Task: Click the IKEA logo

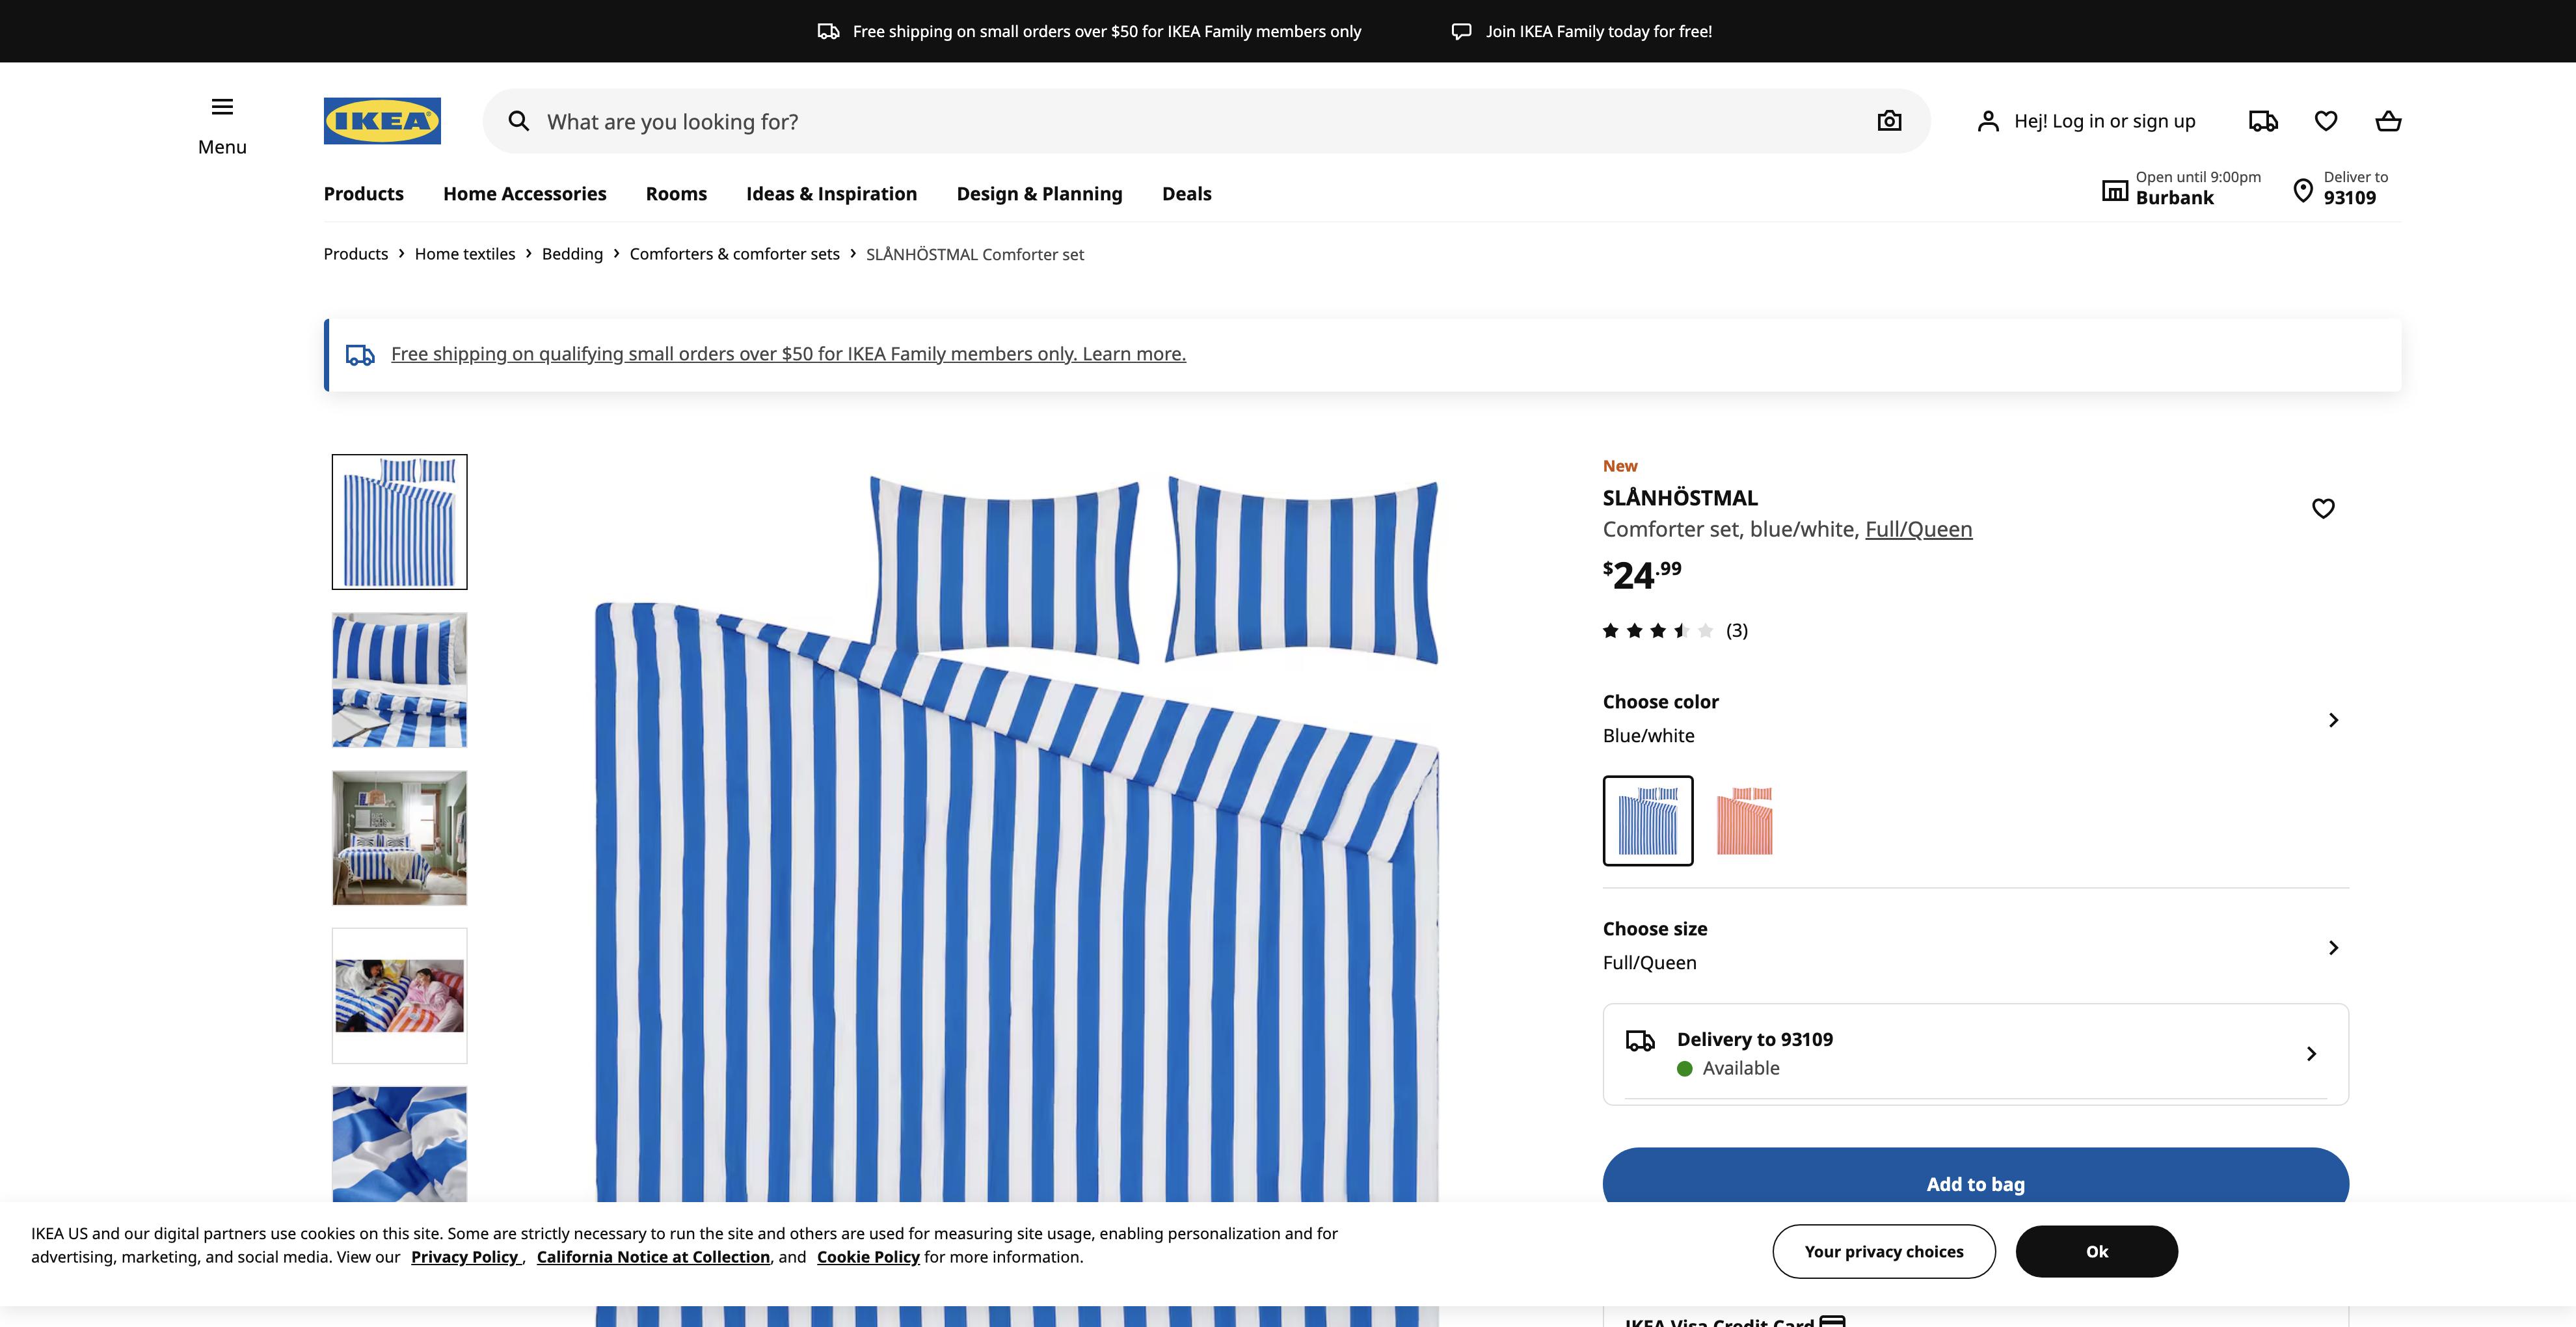Action: (382, 121)
